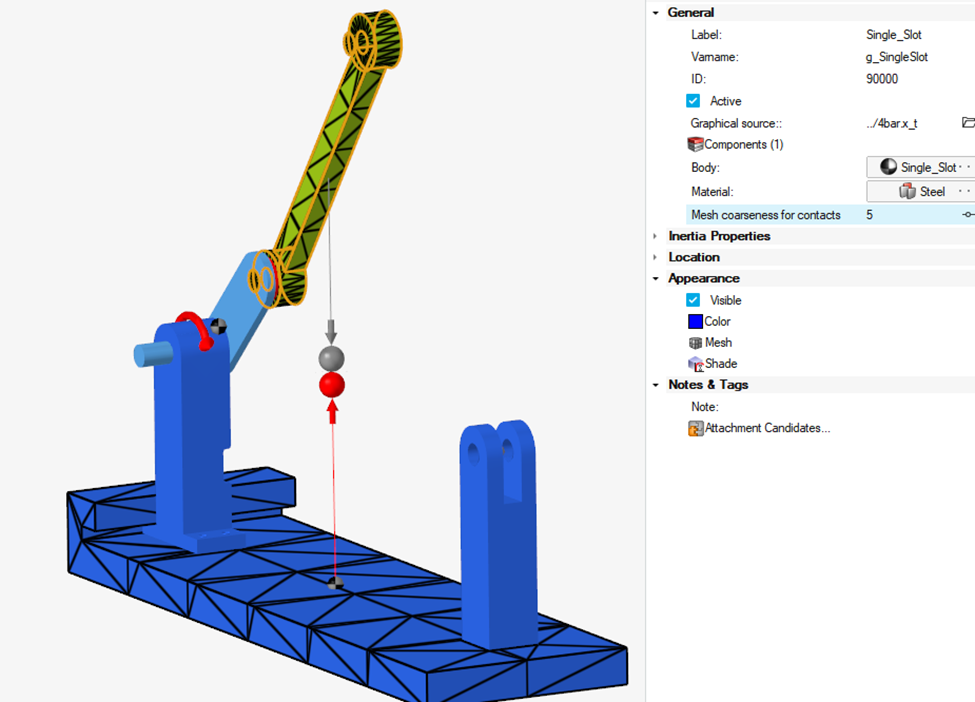Browse for graphical source file folder icon
This screenshot has width=975, height=702.
pos(968,122)
